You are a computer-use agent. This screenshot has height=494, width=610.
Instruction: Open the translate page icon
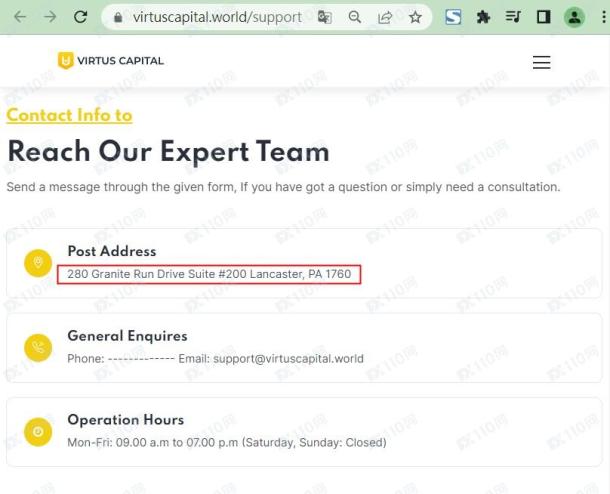click(x=324, y=17)
